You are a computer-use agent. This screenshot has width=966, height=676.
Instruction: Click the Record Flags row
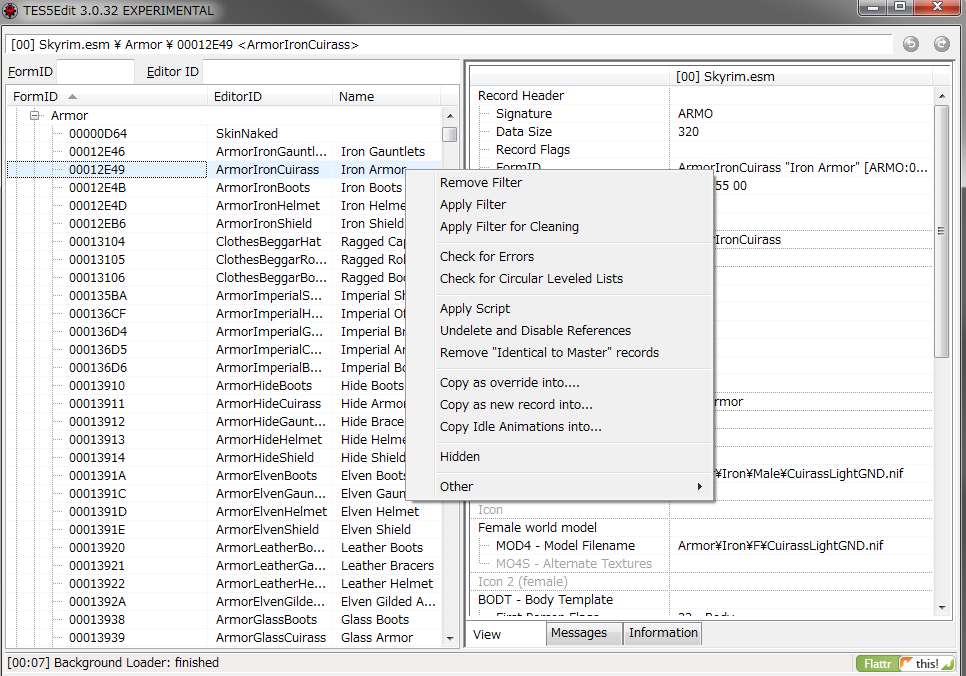click(x=702, y=150)
